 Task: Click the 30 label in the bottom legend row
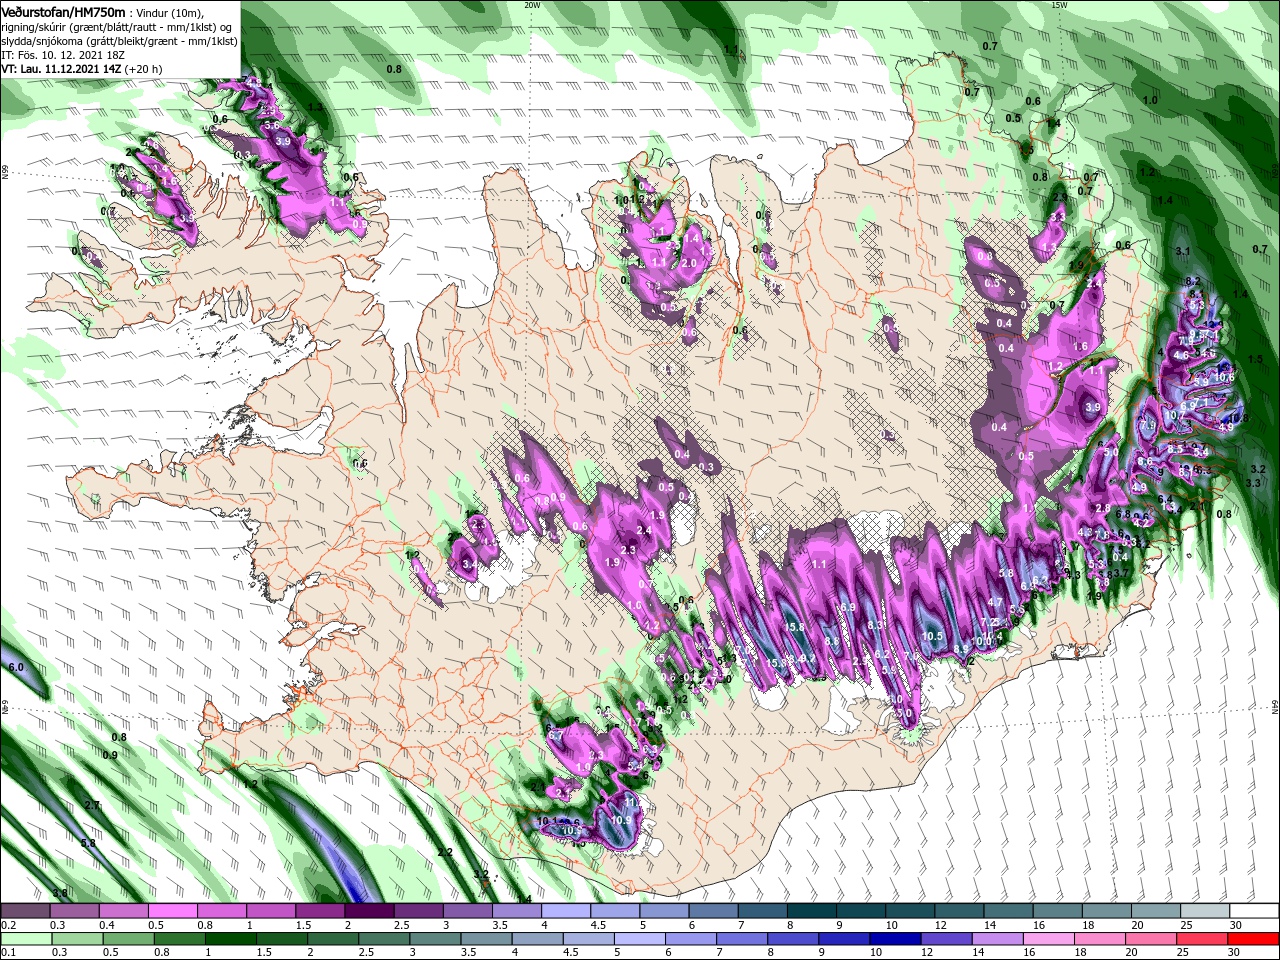point(1236,952)
